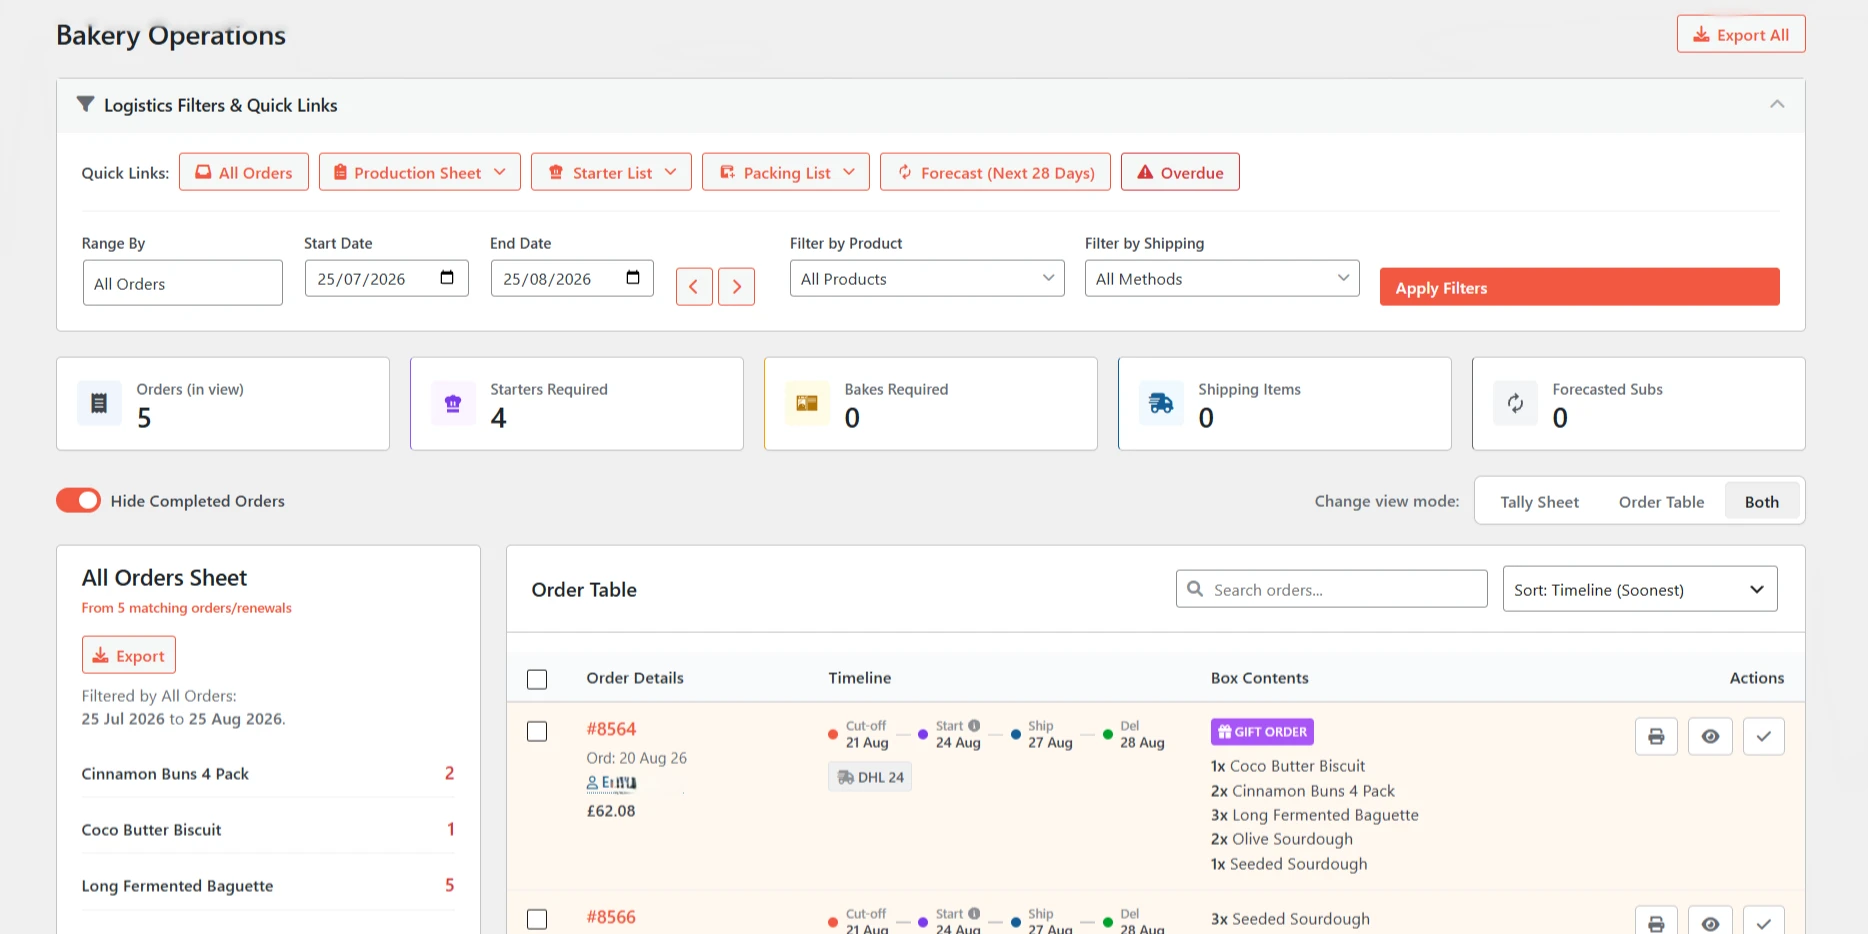The width and height of the screenshot is (1868, 934).
Task: Open order #8566 link
Action: pos(611,917)
